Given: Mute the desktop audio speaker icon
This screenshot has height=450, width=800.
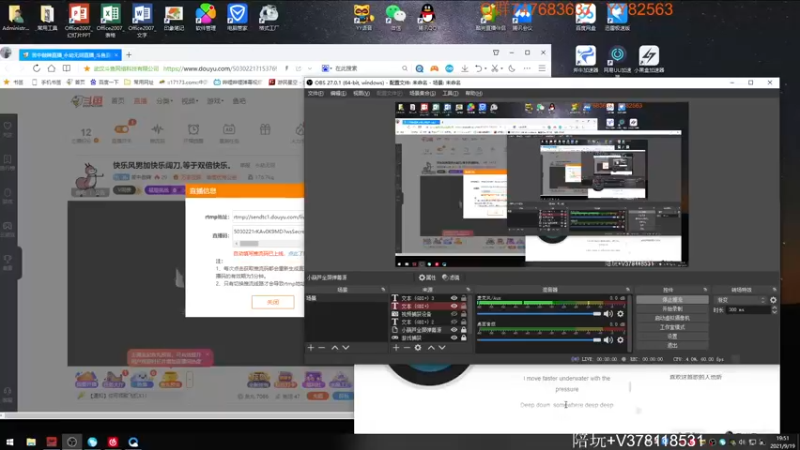Looking at the screenshot, I should pos(608,340).
